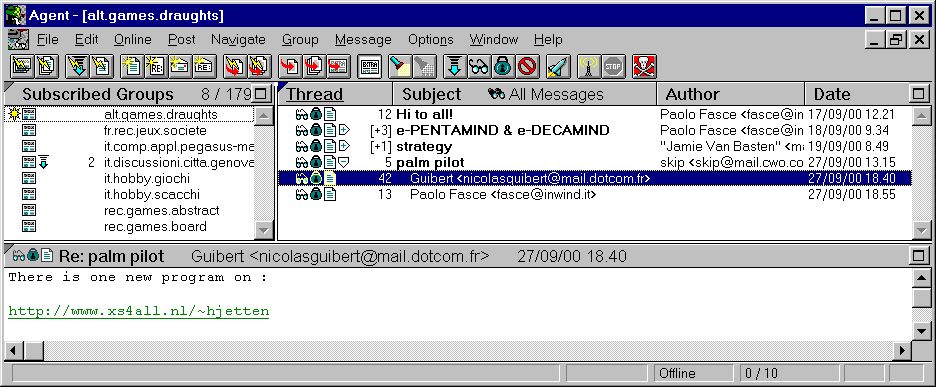Sort by the Thread column header
The width and height of the screenshot is (936, 387).
336,94
